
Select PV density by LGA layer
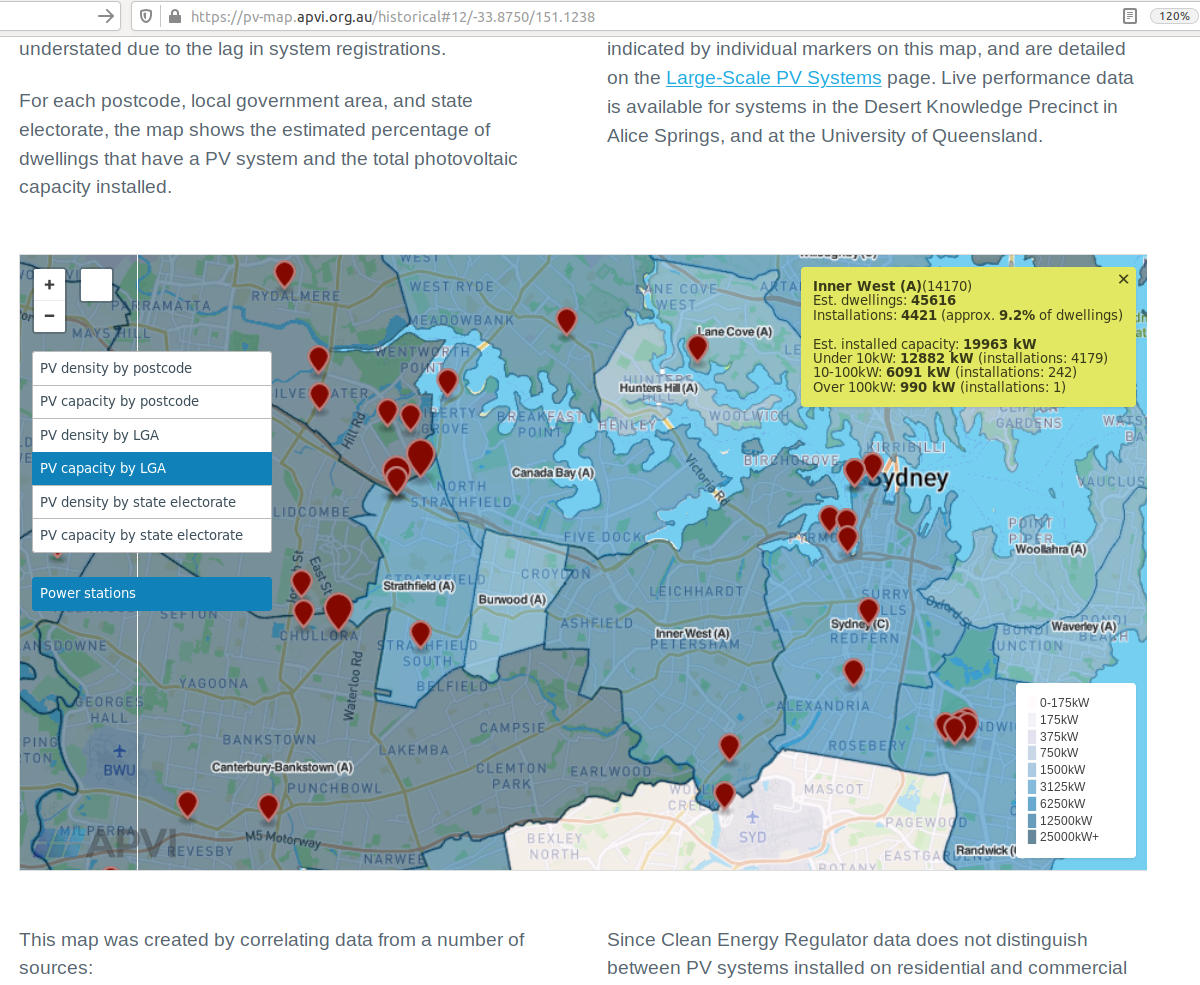tap(151, 435)
